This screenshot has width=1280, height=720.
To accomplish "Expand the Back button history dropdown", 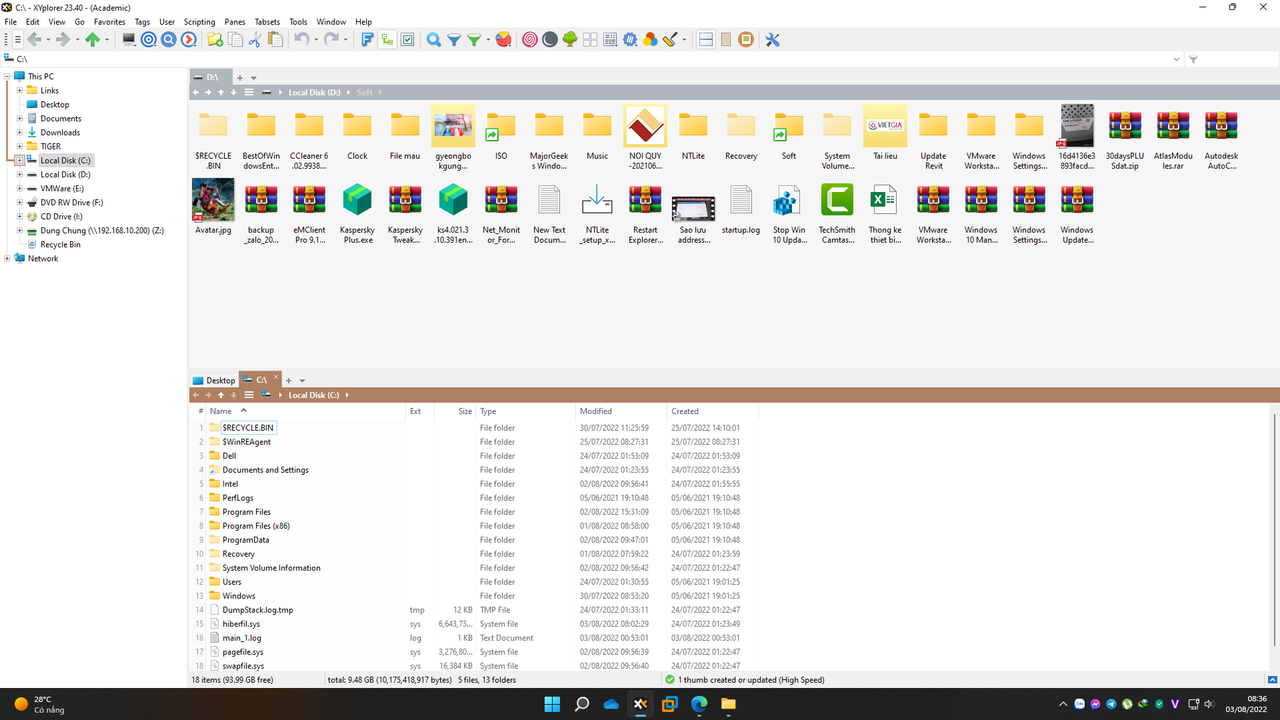I will point(46,40).
